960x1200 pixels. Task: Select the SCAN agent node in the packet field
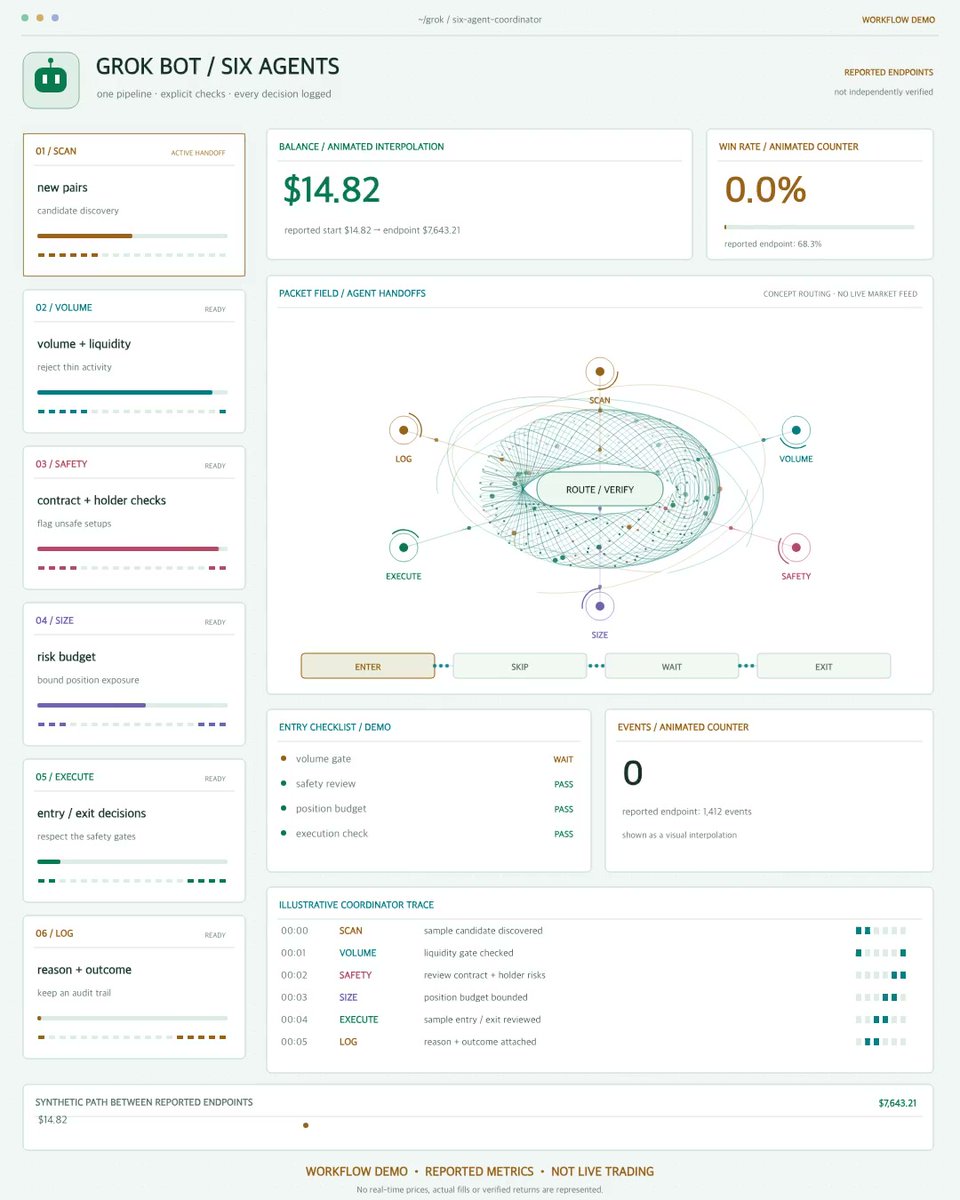600,371
